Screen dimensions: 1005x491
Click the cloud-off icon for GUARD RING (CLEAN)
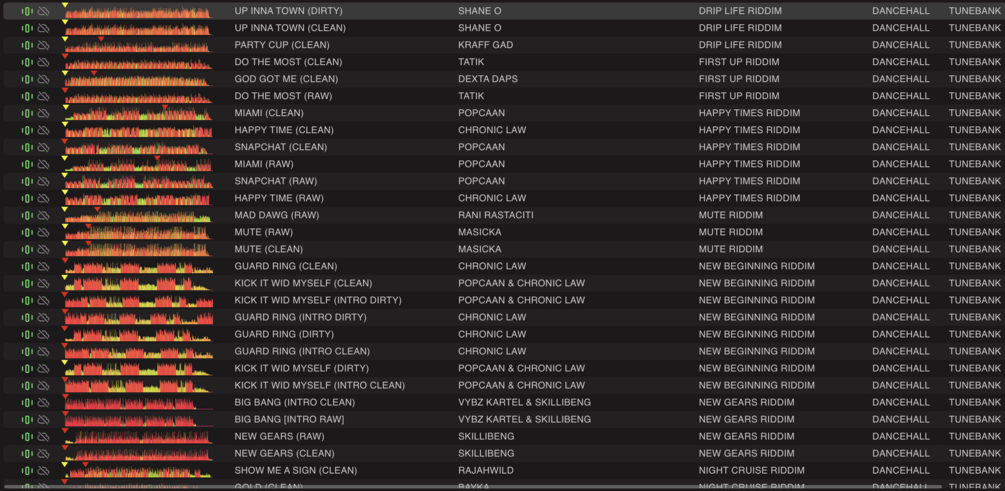point(43,266)
